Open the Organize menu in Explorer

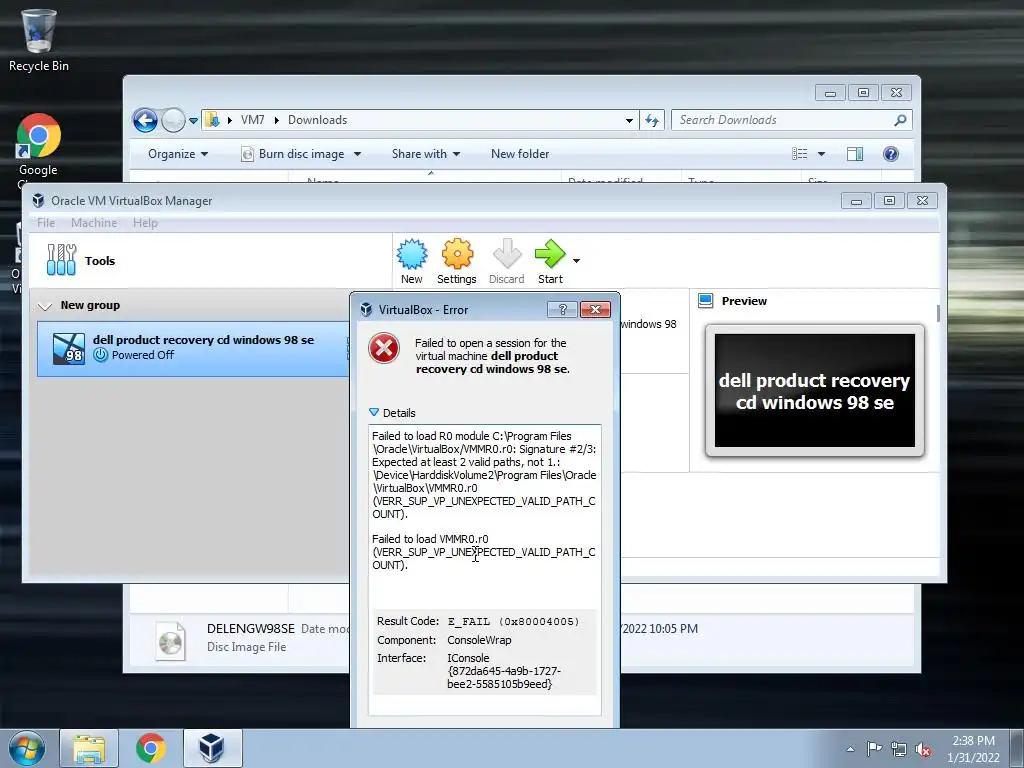[178, 154]
